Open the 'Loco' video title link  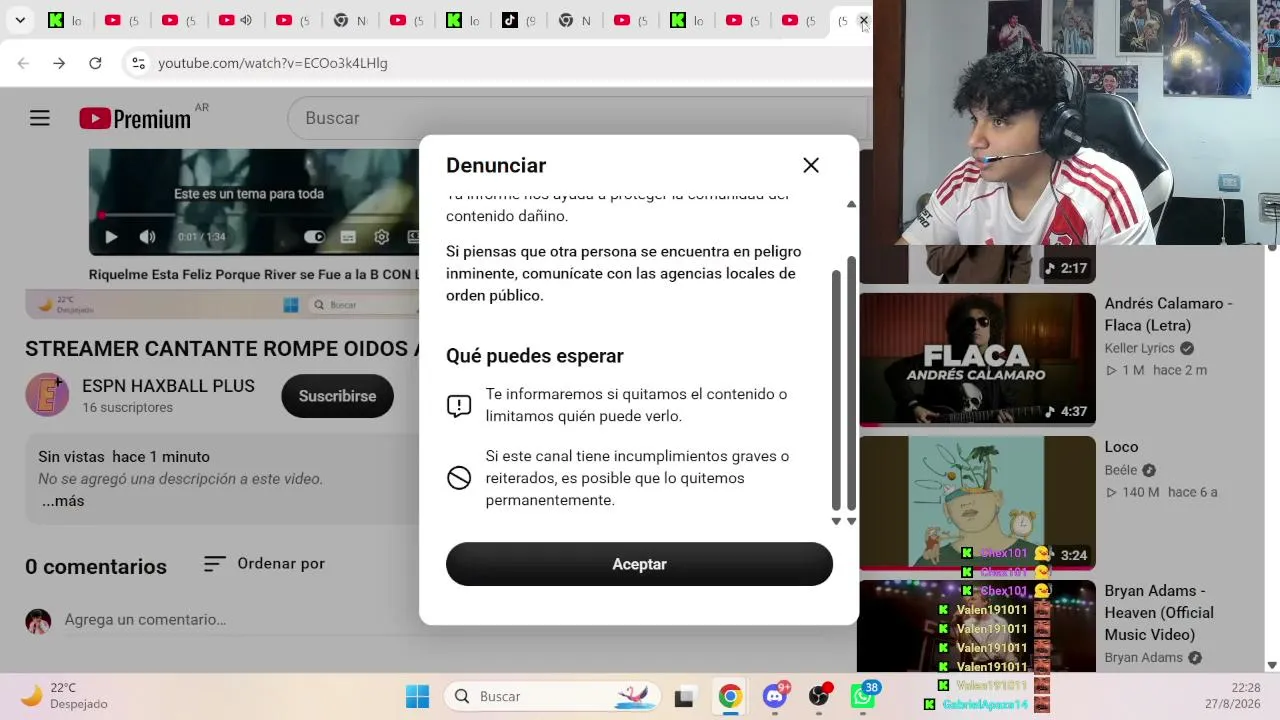pyautogui.click(x=1121, y=447)
